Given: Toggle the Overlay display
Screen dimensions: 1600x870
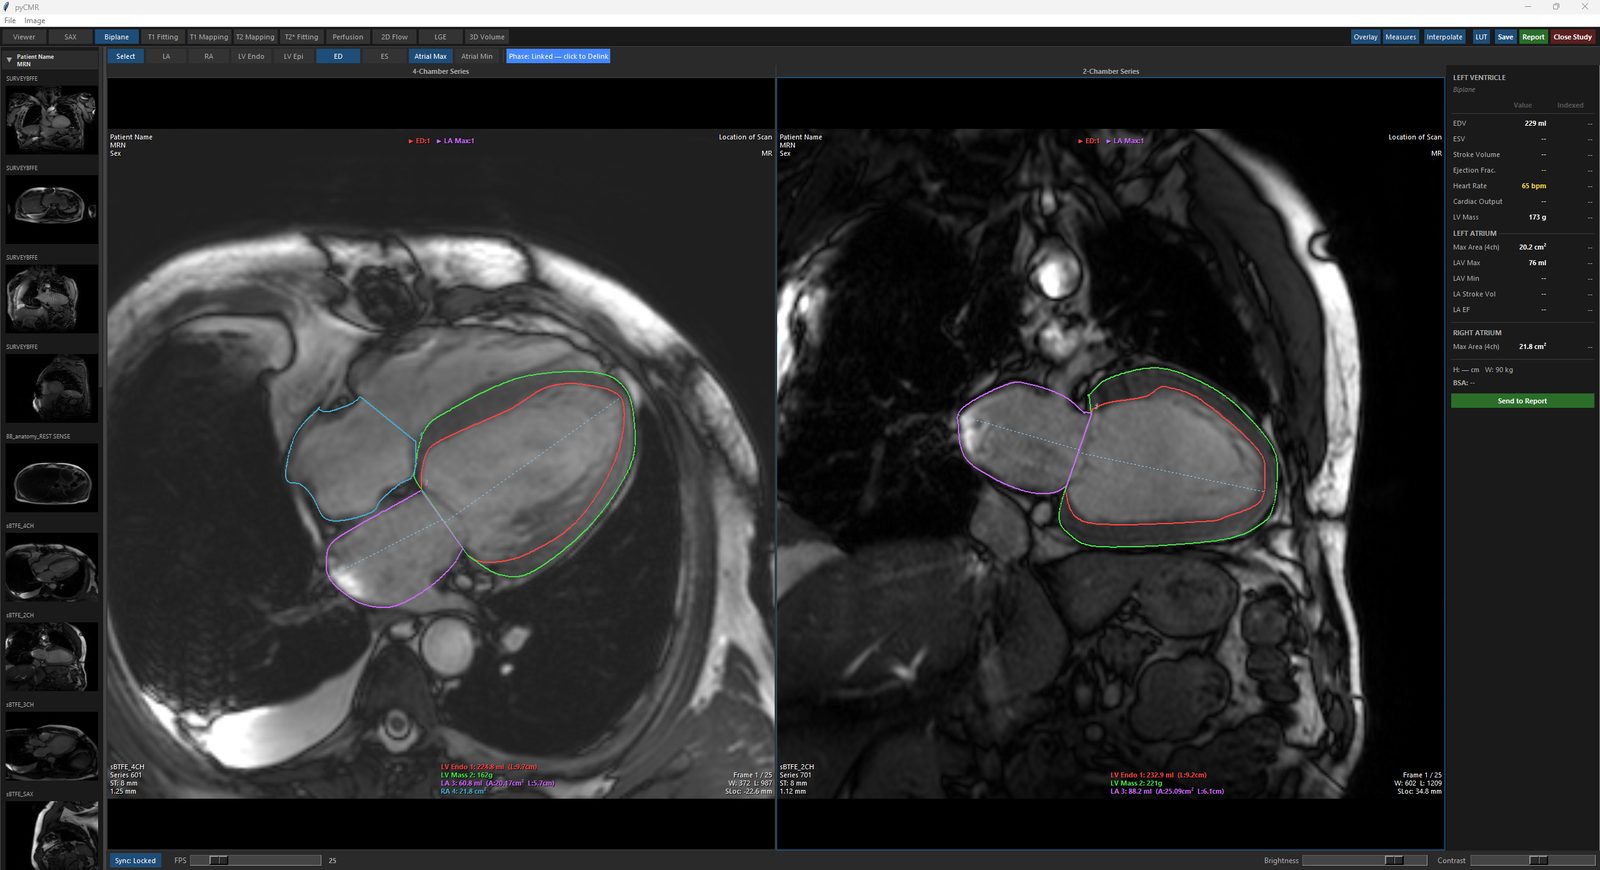Looking at the screenshot, I should click(1365, 37).
